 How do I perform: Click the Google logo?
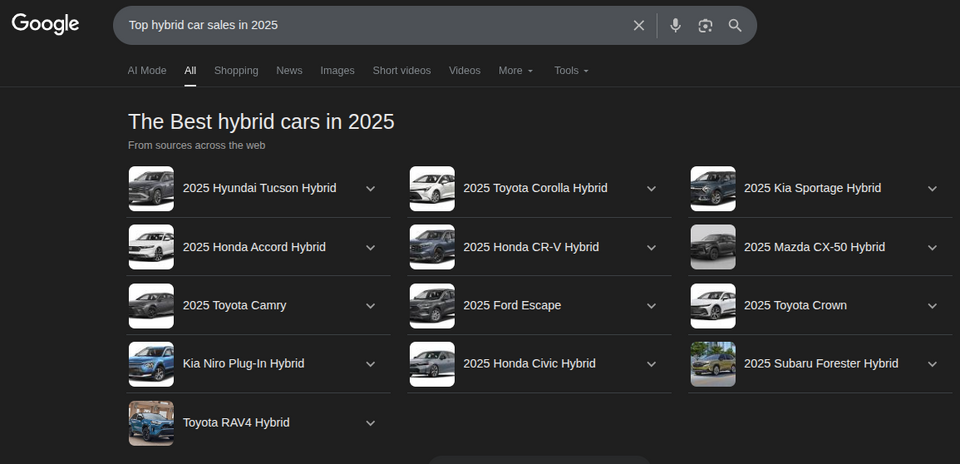click(45, 24)
